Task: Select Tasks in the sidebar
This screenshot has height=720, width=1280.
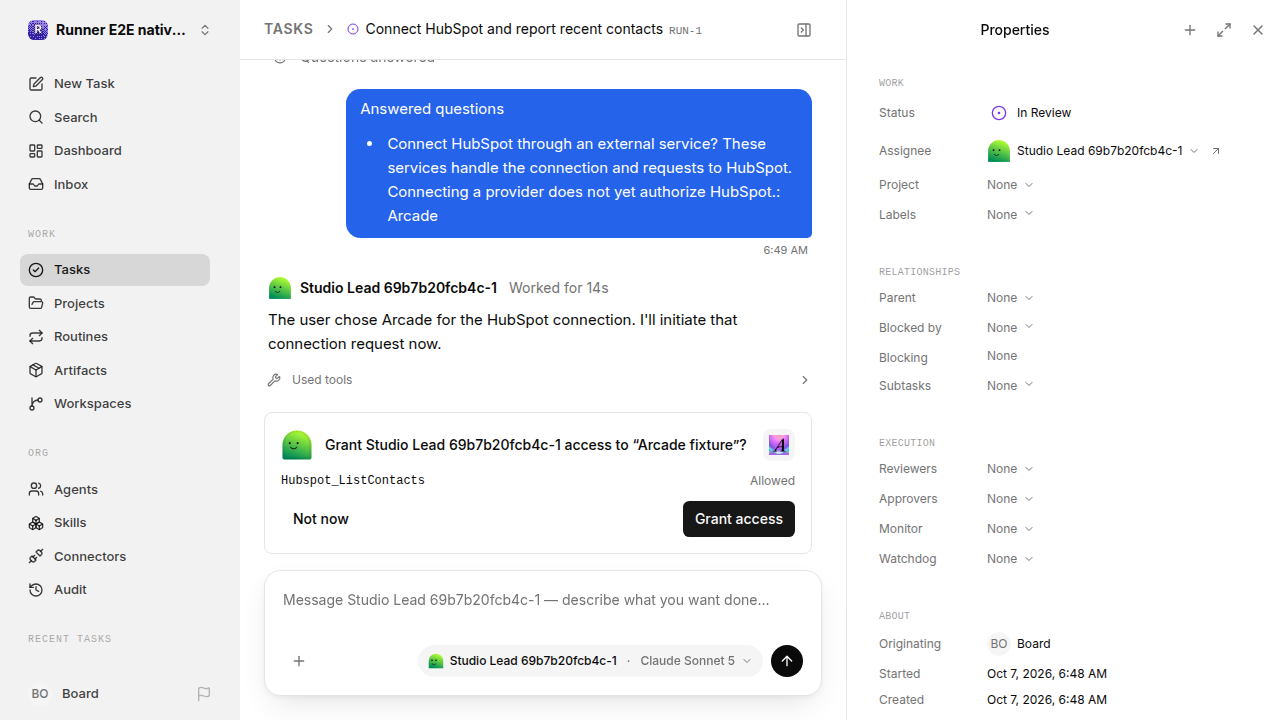Action: click(x=115, y=270)
